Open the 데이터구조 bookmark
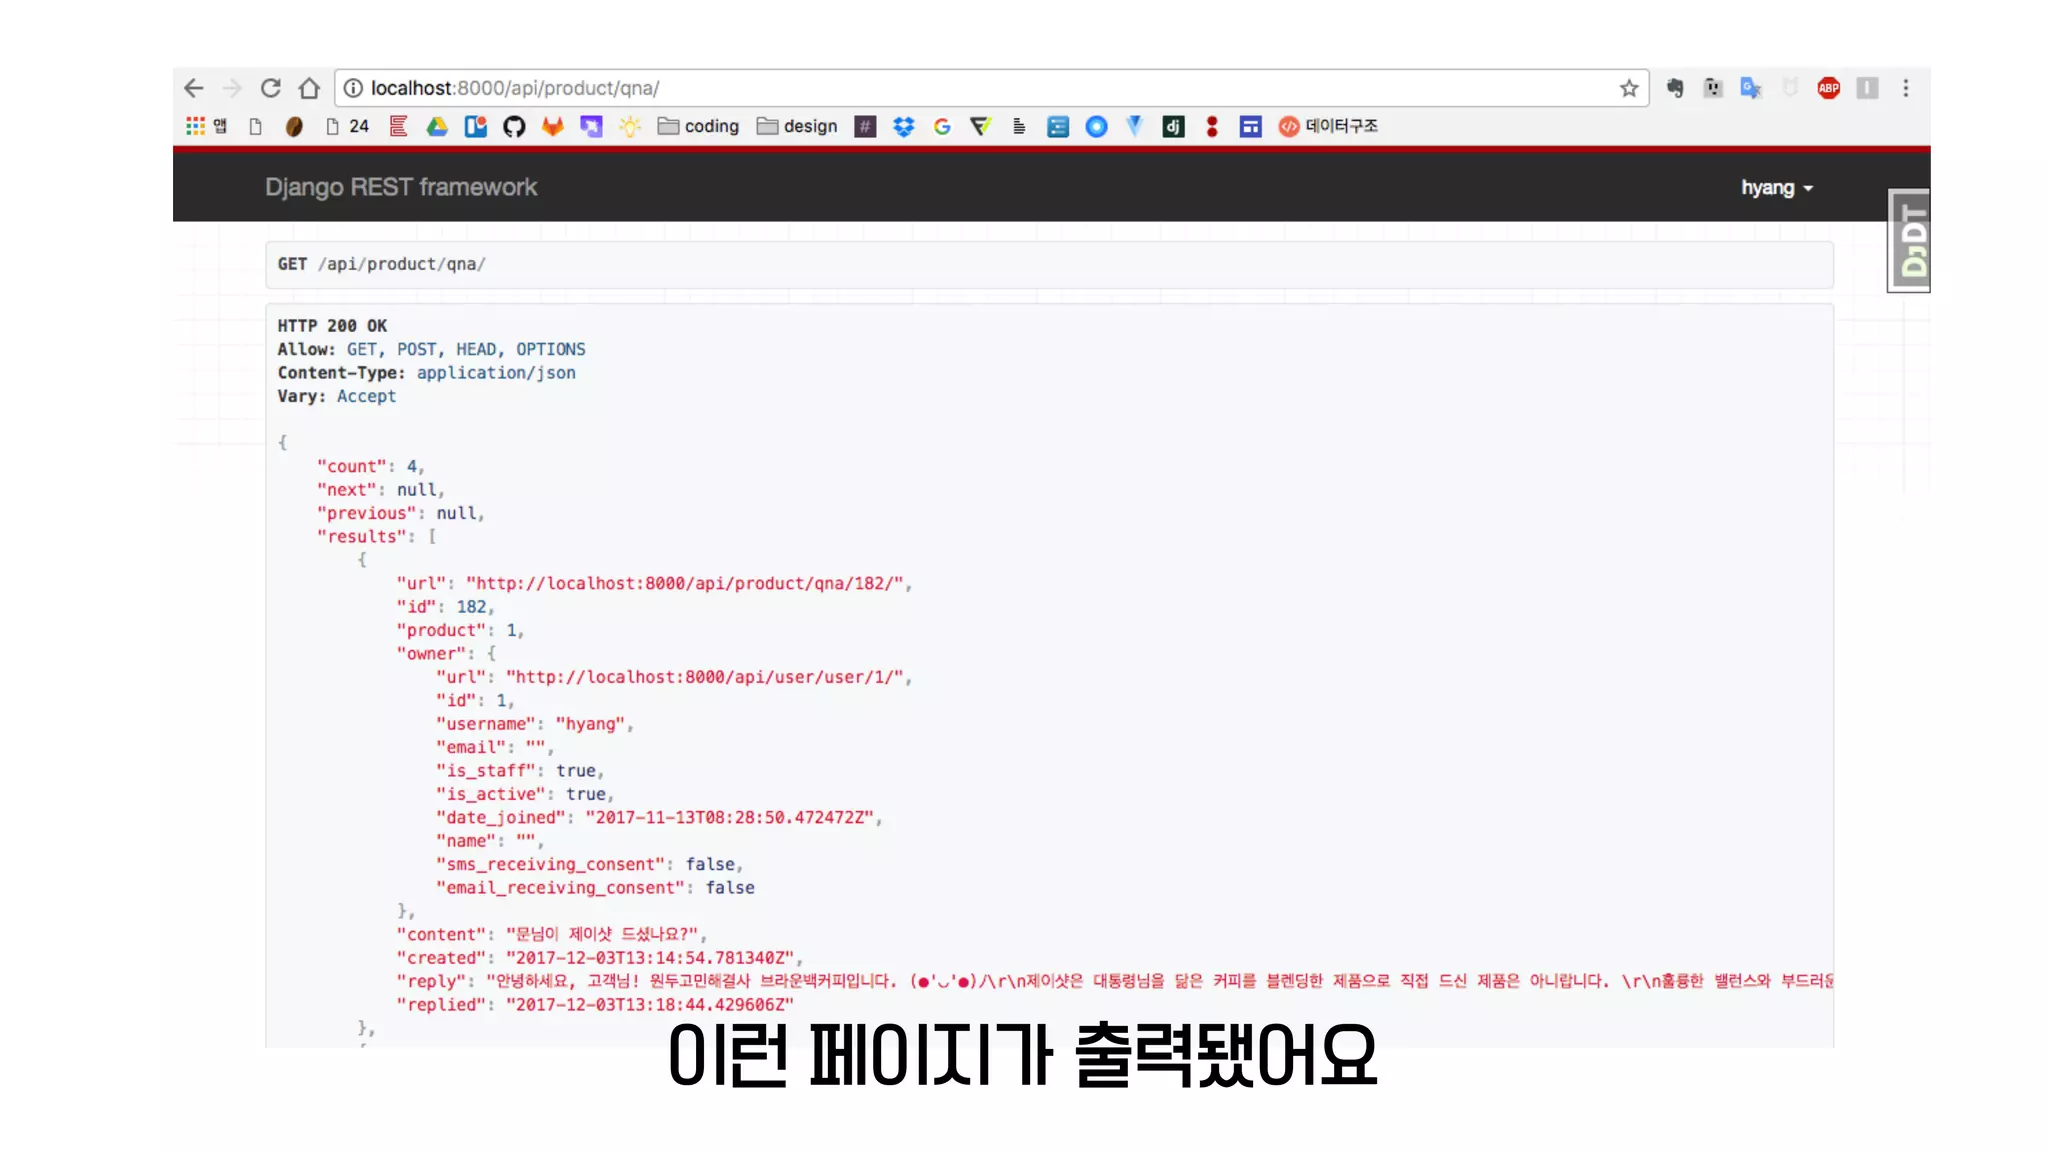 (x=1329, y=126)
